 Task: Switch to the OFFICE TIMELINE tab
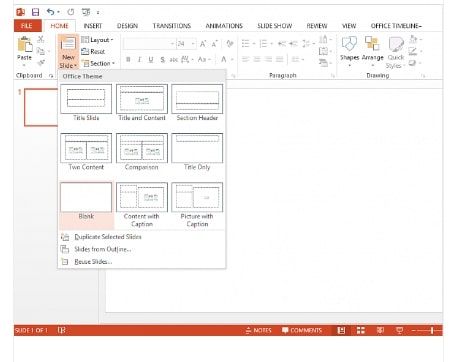click(396, 26)
